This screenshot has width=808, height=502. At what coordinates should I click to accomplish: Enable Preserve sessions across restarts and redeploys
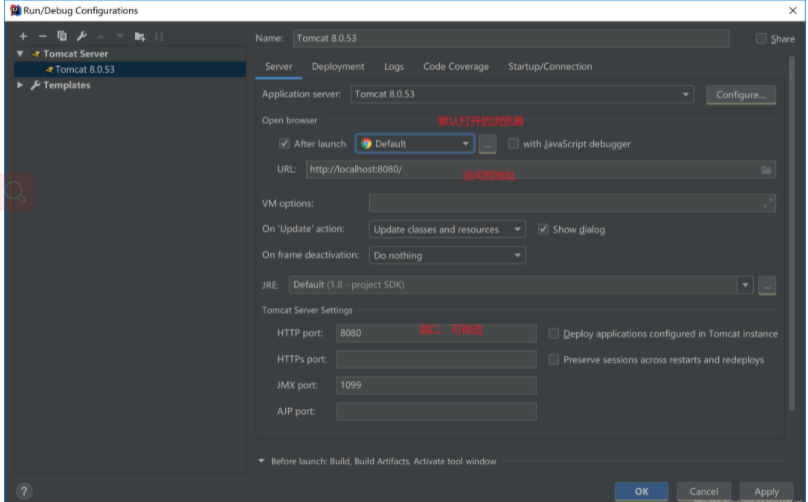(x=553, y=359)
